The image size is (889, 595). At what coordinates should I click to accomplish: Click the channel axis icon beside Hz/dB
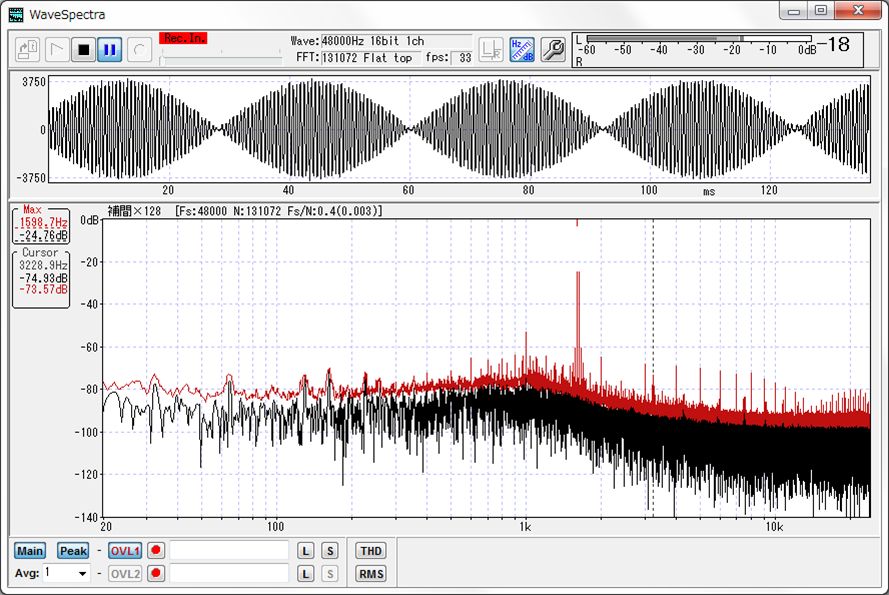(x=491, y=49)
